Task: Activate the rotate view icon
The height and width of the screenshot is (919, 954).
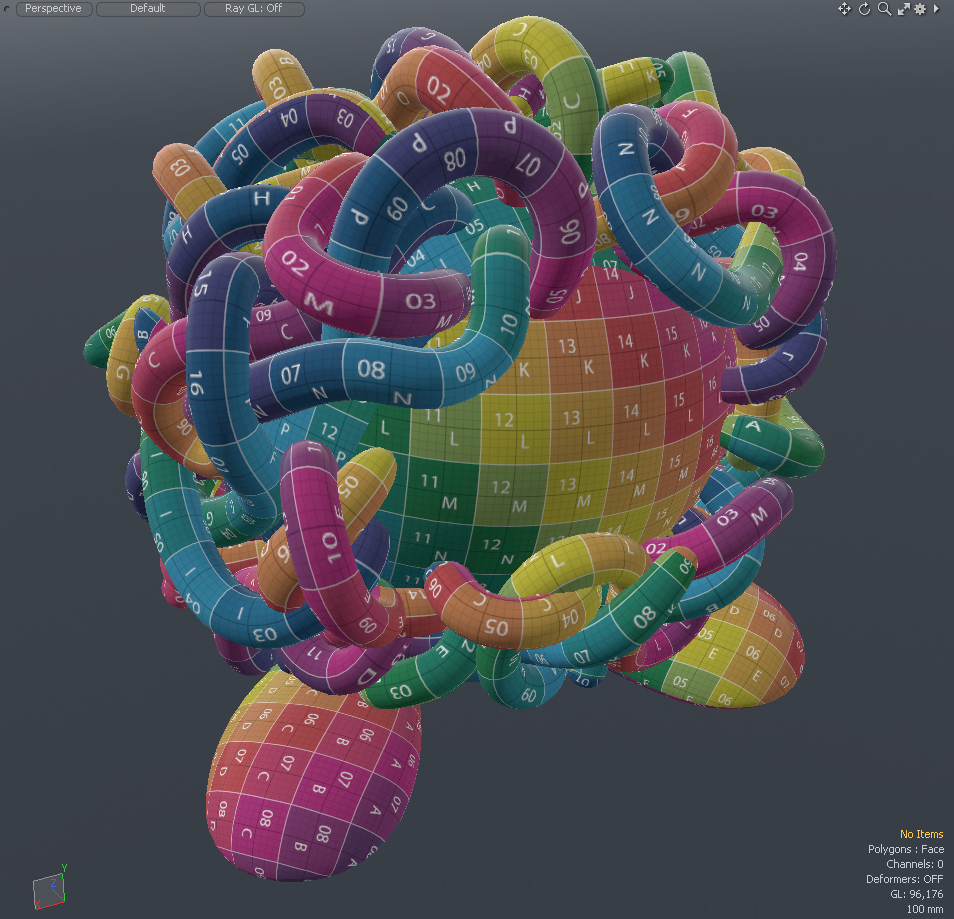Action: click(864, 9)
